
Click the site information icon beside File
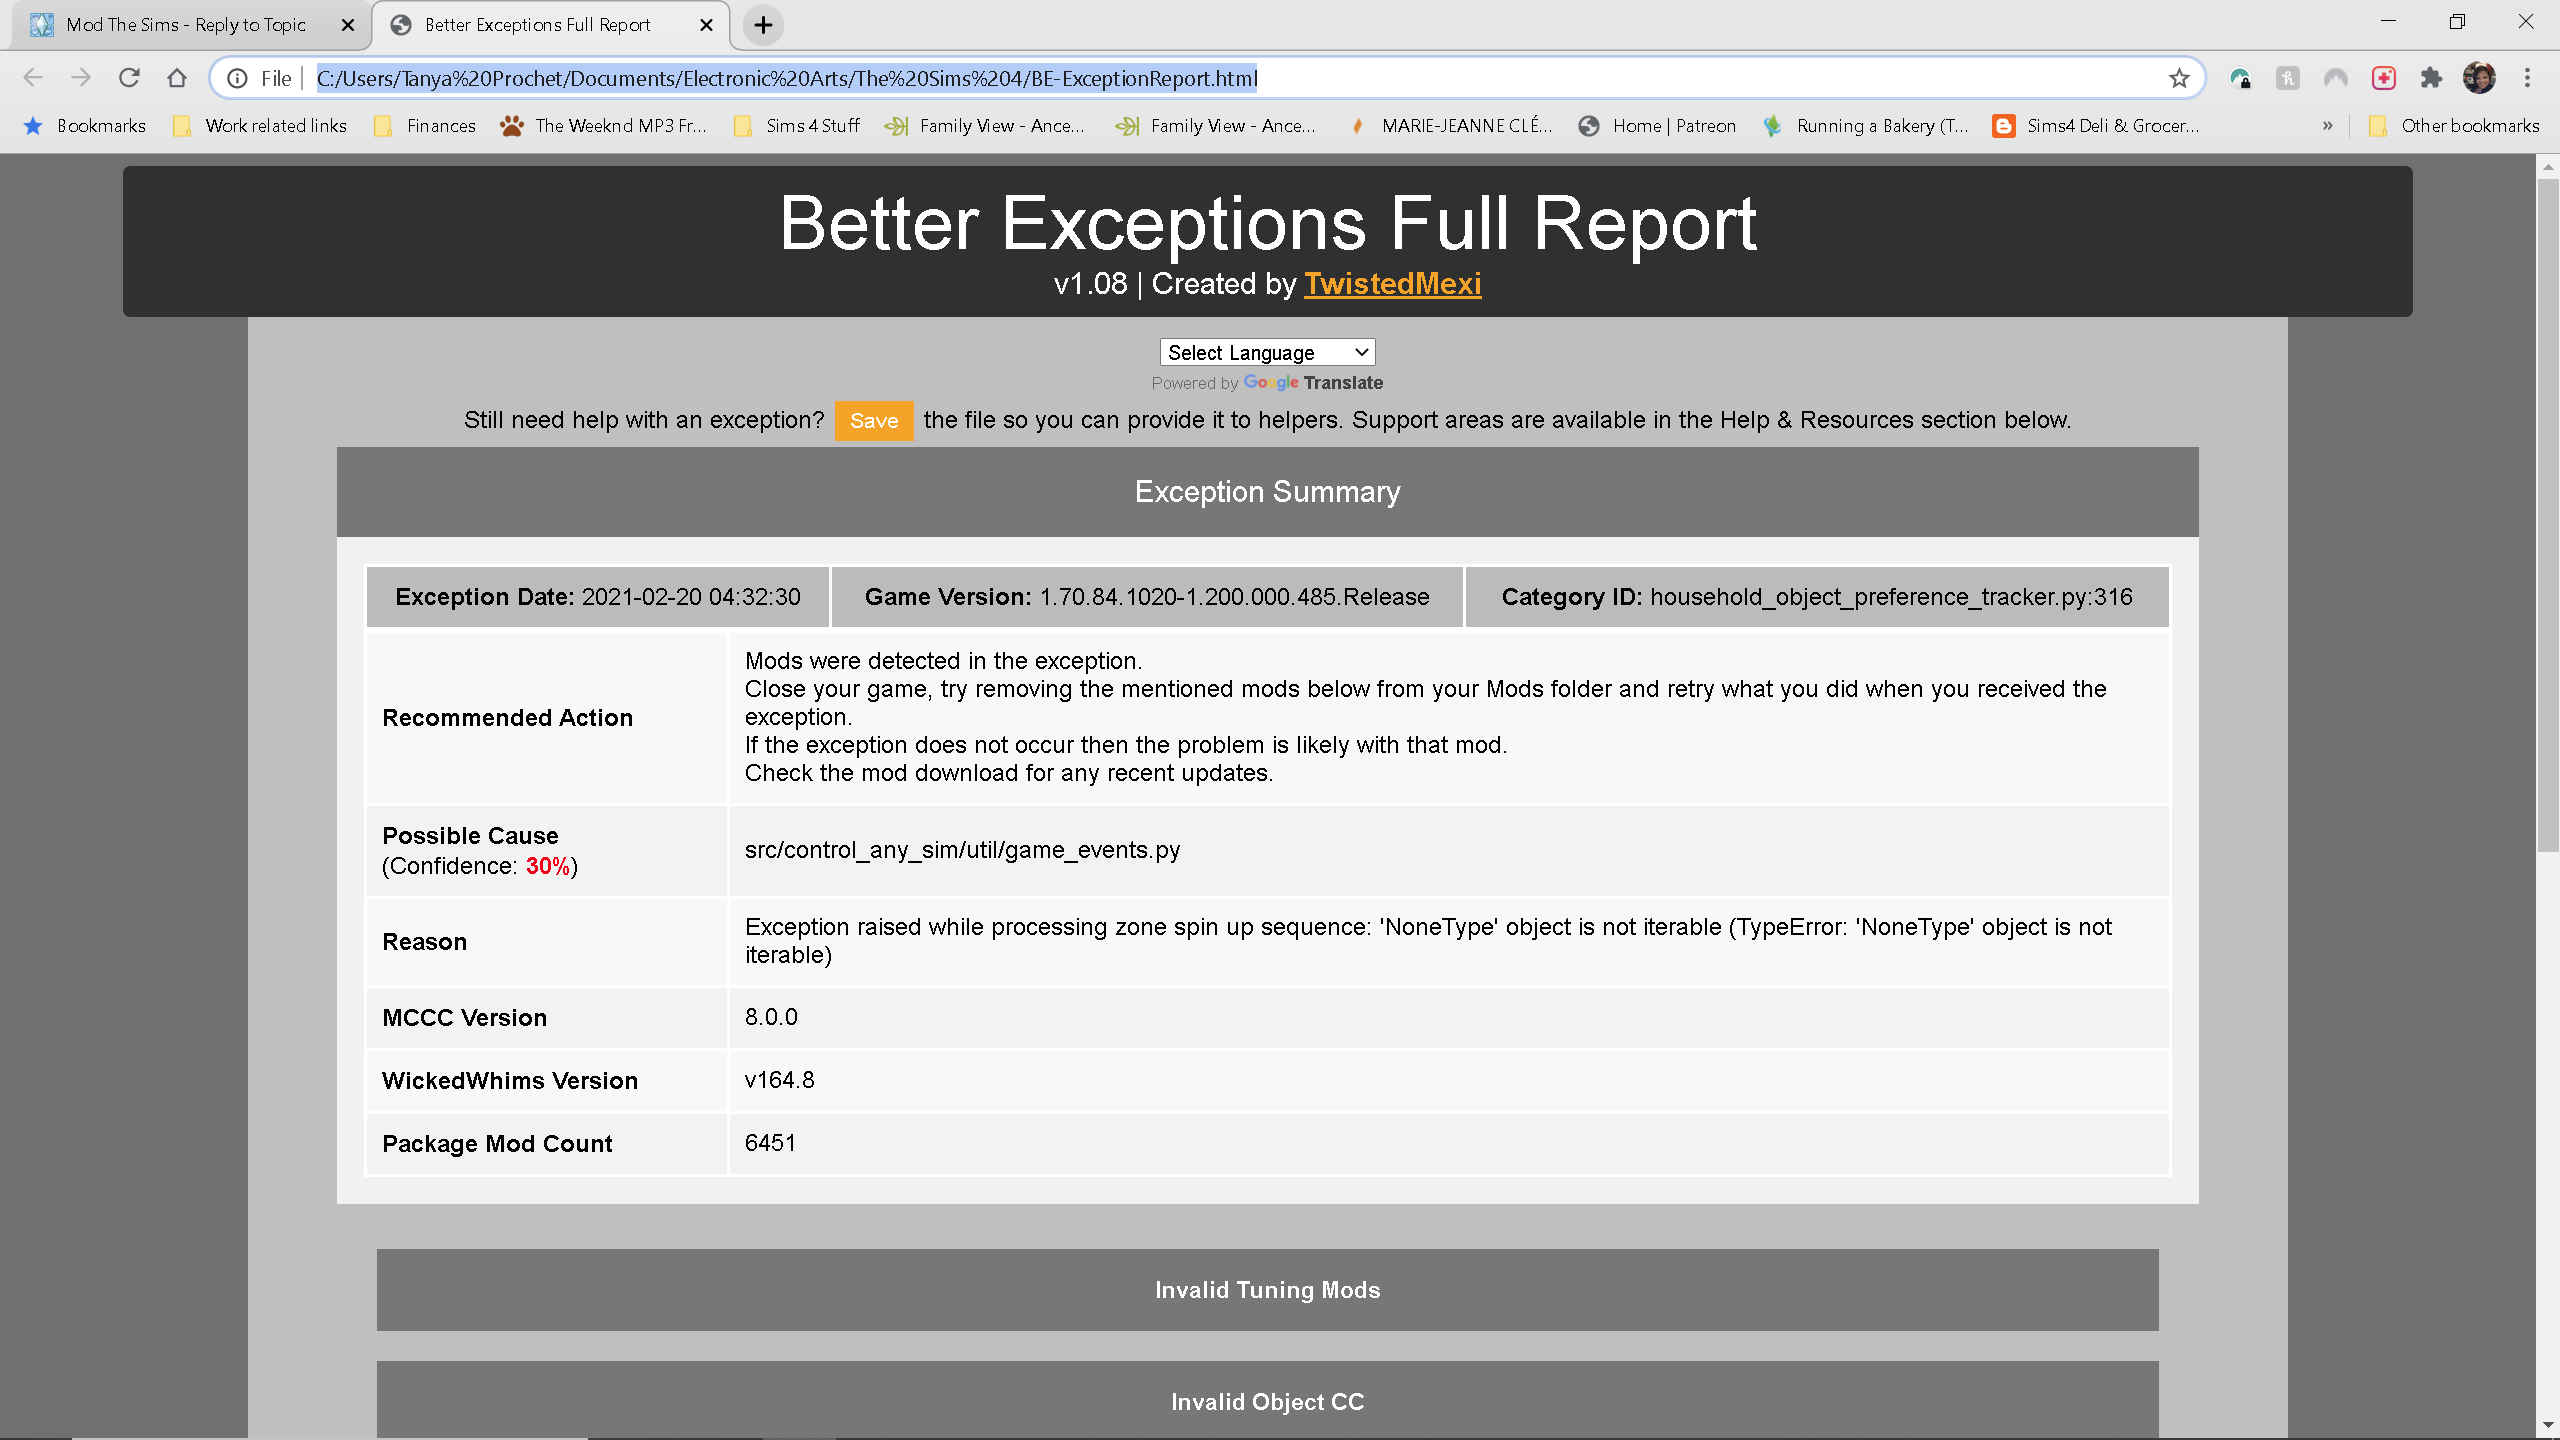click(237, 78)
